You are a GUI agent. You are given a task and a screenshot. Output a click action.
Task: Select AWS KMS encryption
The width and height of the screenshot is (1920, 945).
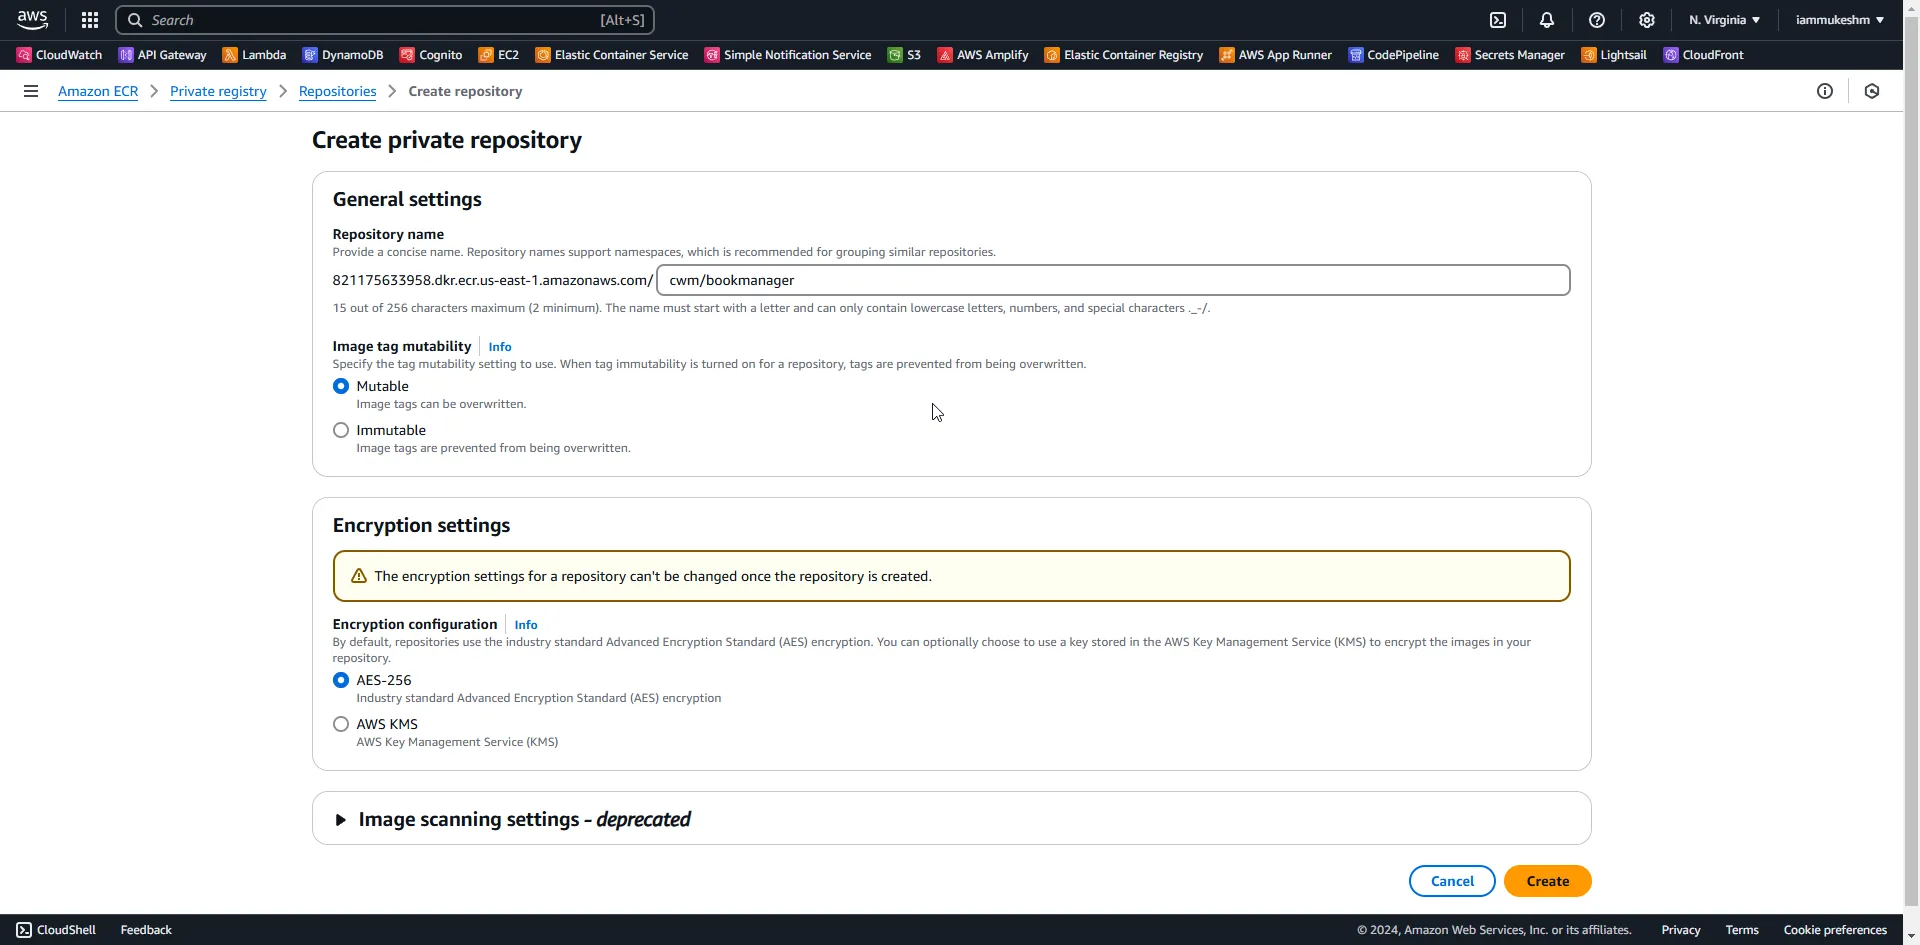tap(341, 724)
